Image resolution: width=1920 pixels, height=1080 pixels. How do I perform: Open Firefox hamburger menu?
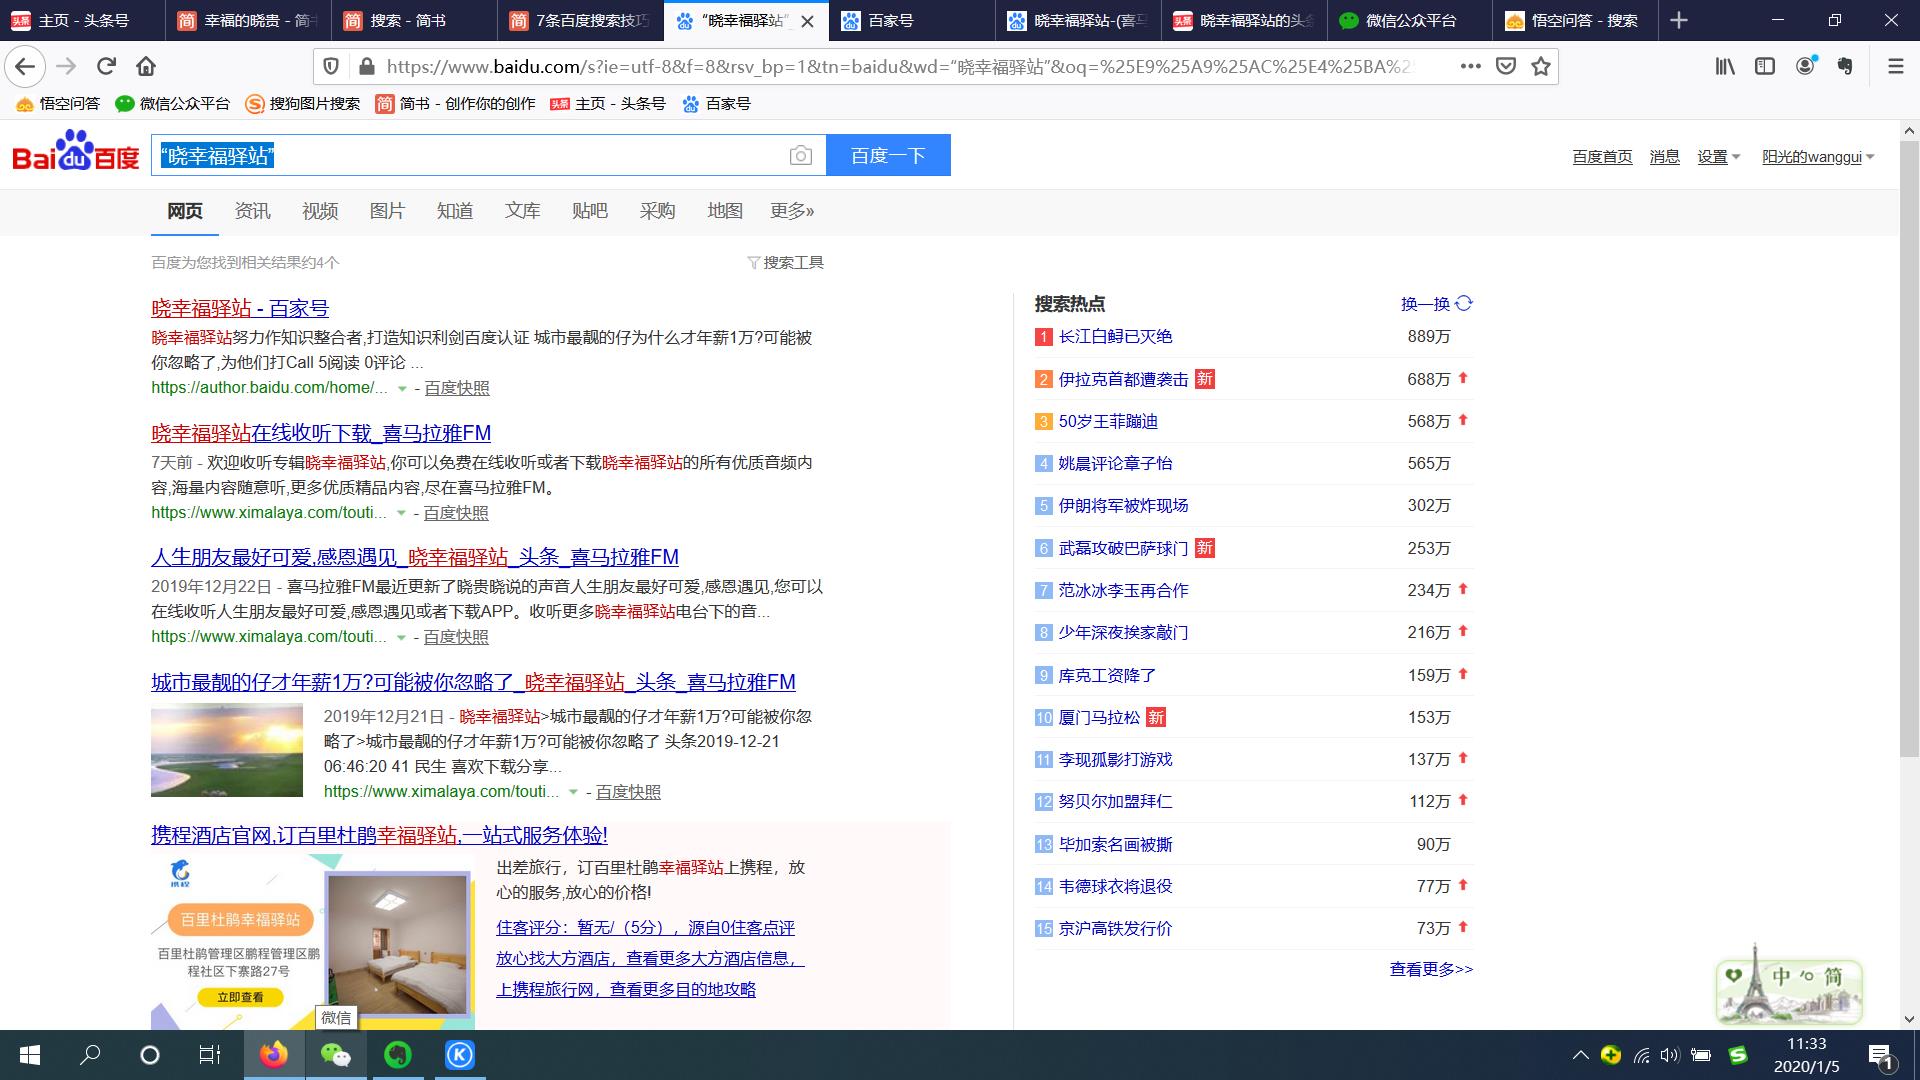[x=1895, y=67]
